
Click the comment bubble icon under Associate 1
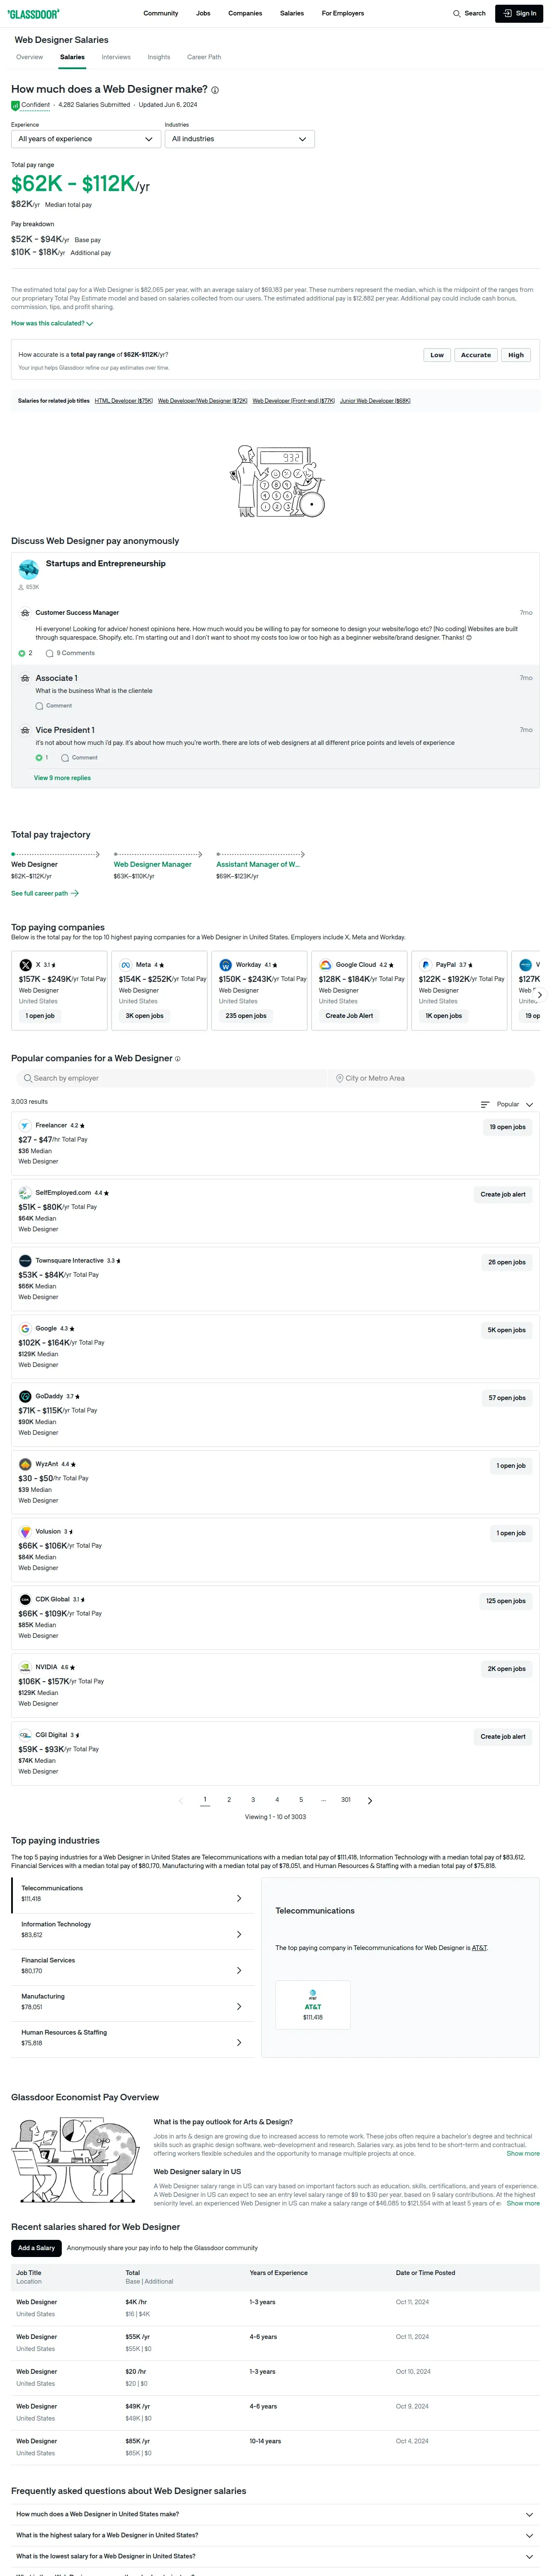pos(40,706)
